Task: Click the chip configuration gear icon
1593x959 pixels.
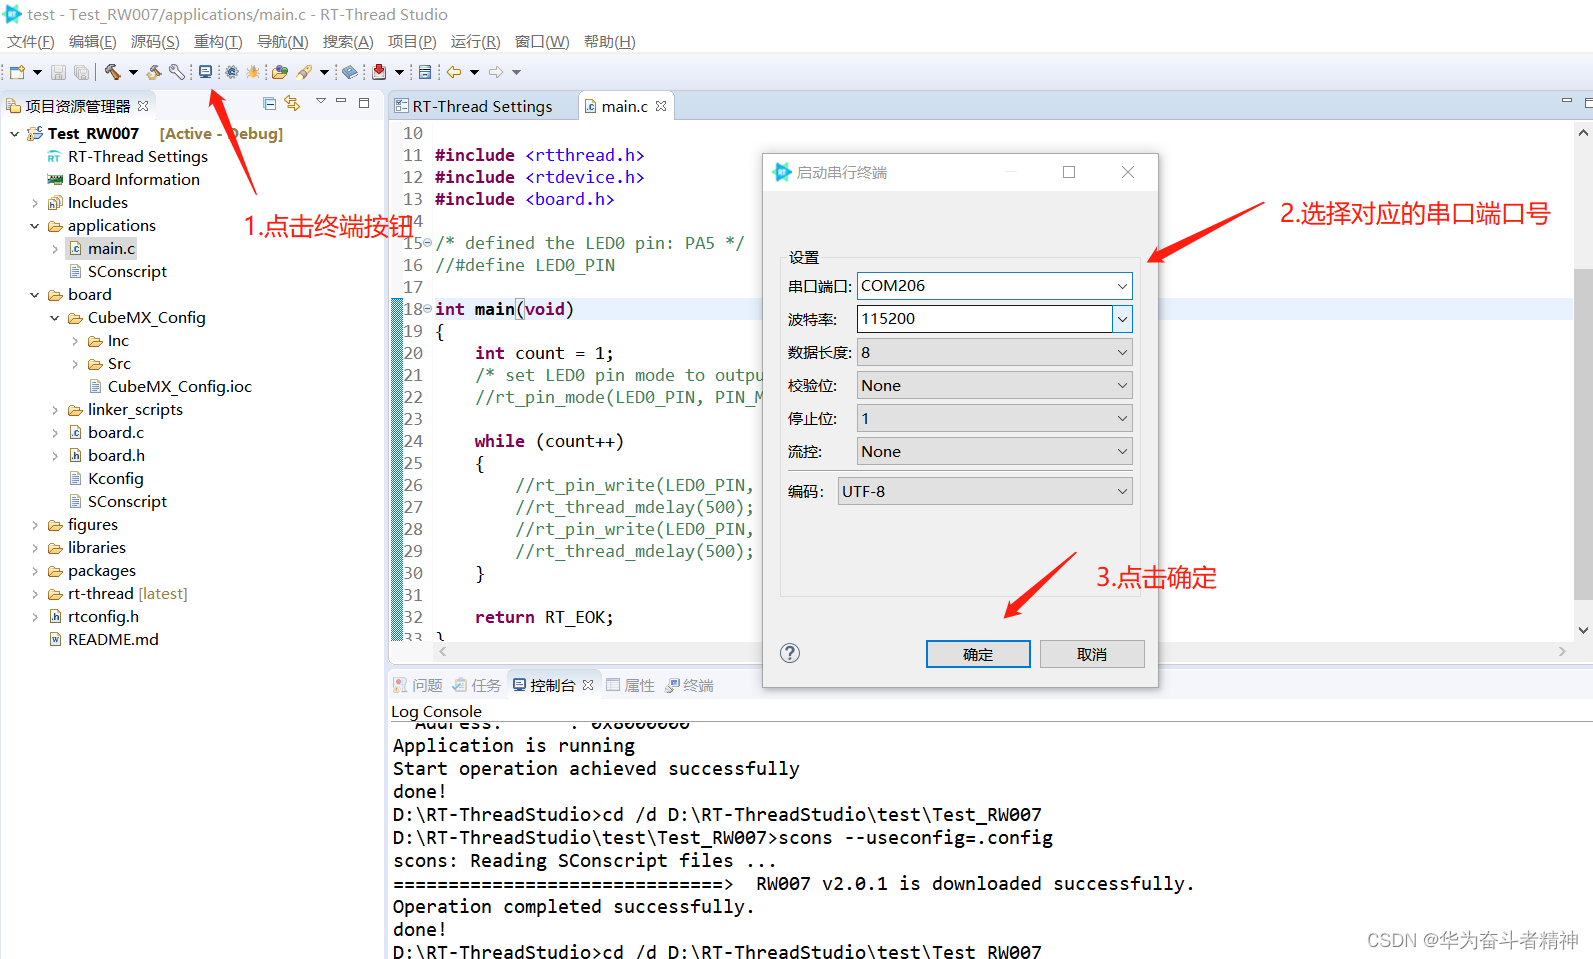Action: (232, 72)
